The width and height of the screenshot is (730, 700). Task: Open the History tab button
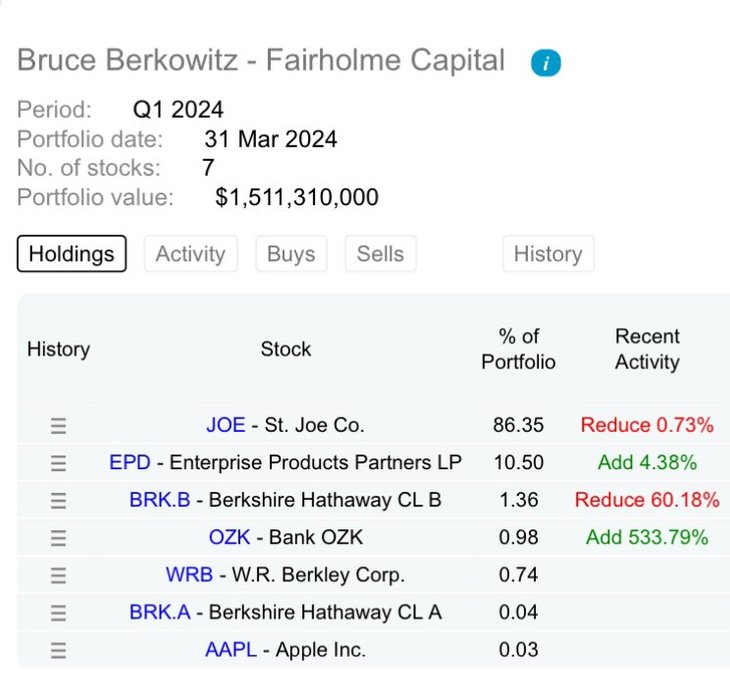pyautogui.click(x=548, y=254)
